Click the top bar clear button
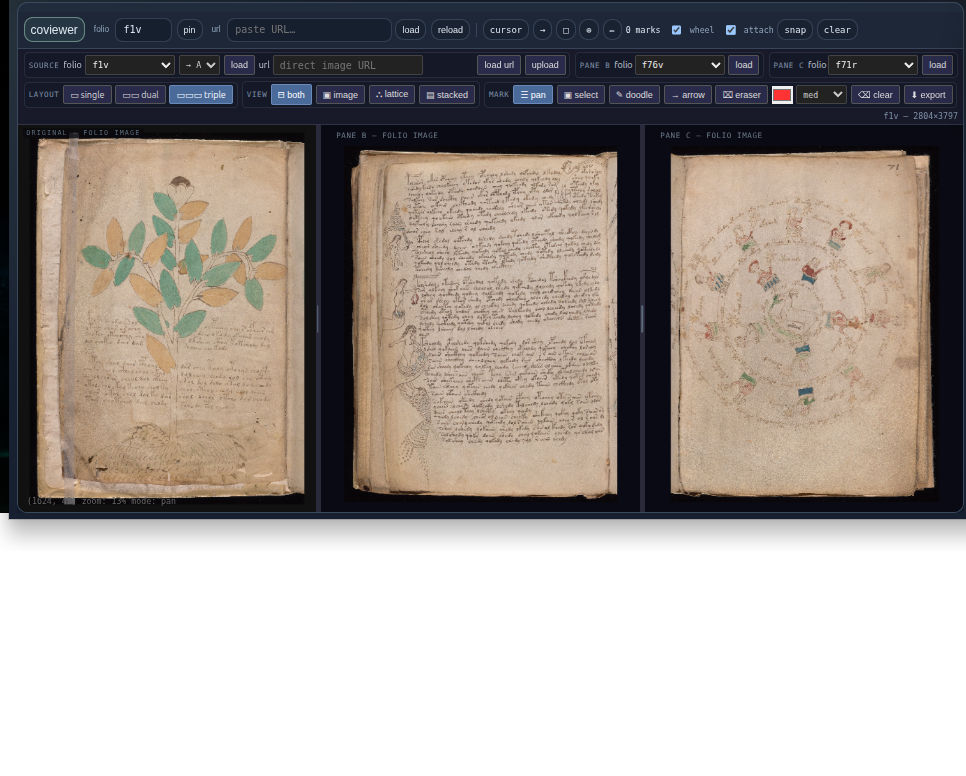The width and height of the screenshot is (966, 776). coord(837,30)
